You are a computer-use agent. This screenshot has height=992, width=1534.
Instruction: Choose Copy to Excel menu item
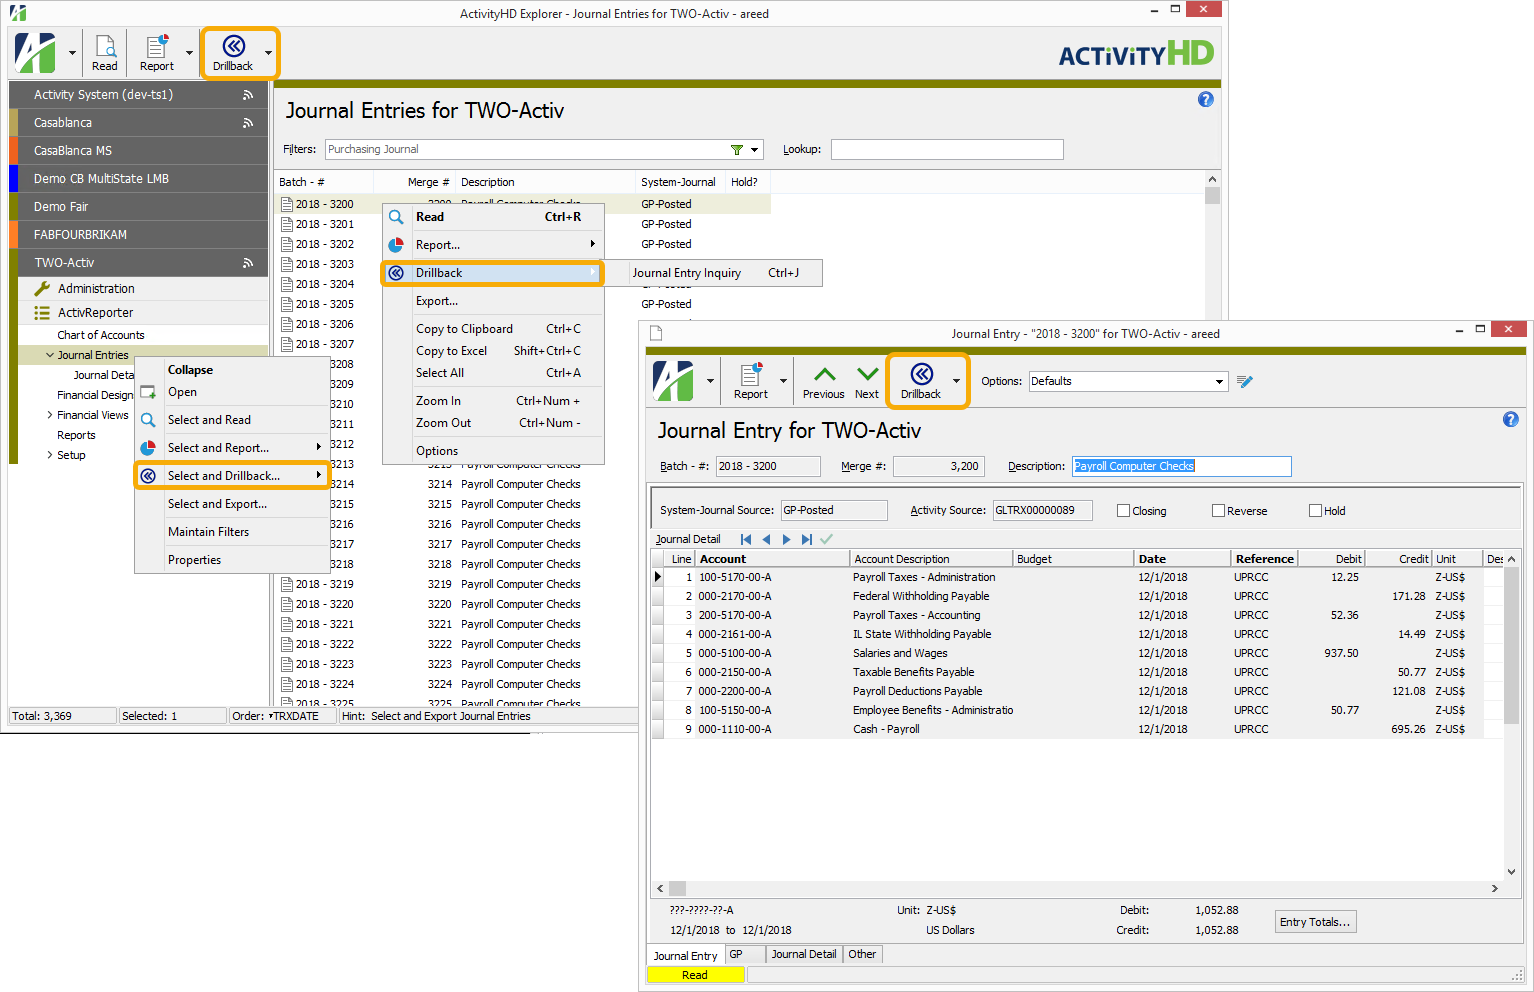pyautogui.click(x=493, y=351)
